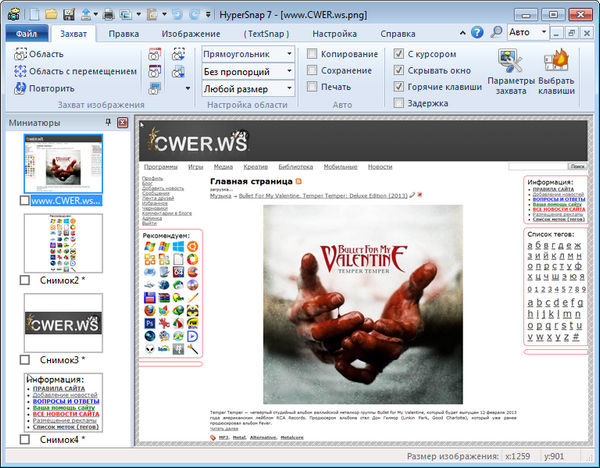Tick the checkbox beside Снимок2
600x468 pixels.
pos(26,280)
